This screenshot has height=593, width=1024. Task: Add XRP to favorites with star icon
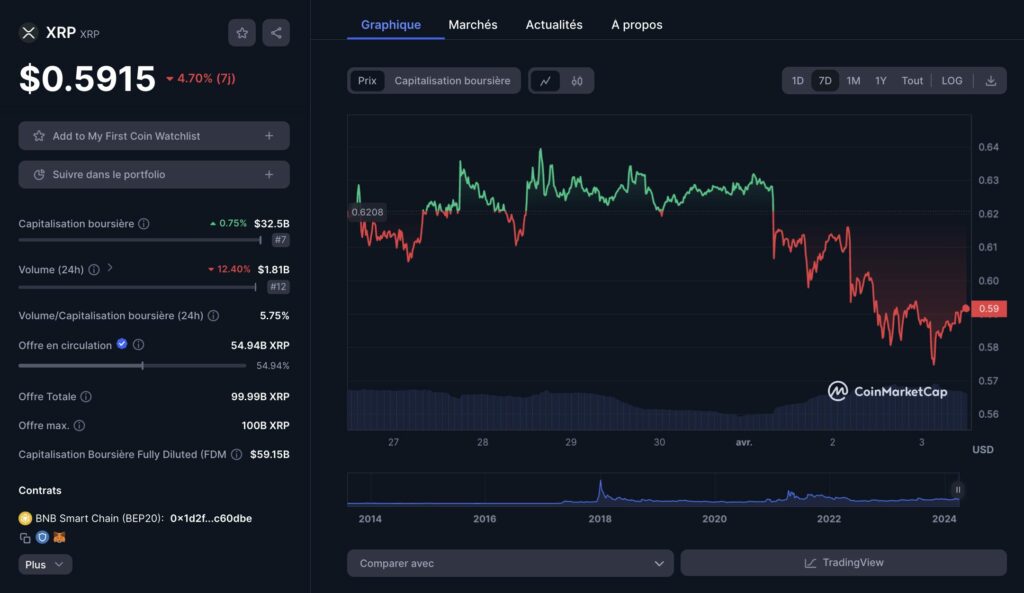pos(242,33)
